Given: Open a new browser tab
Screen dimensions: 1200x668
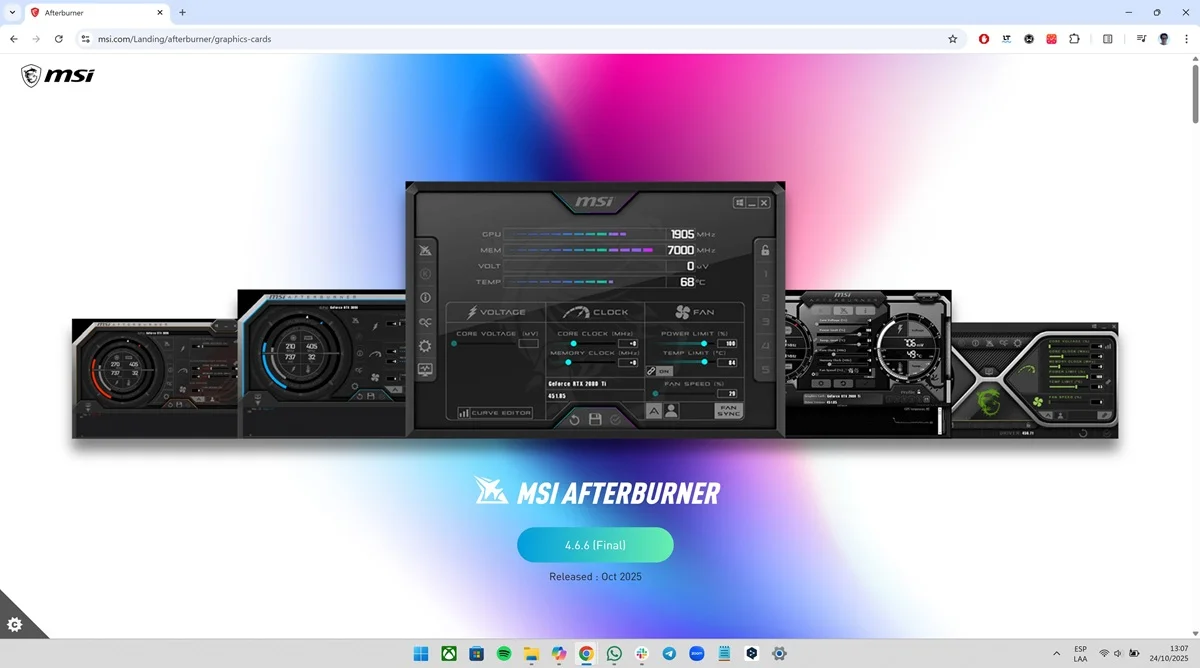Looking at the screenshot, I should [x=182, y=13].
